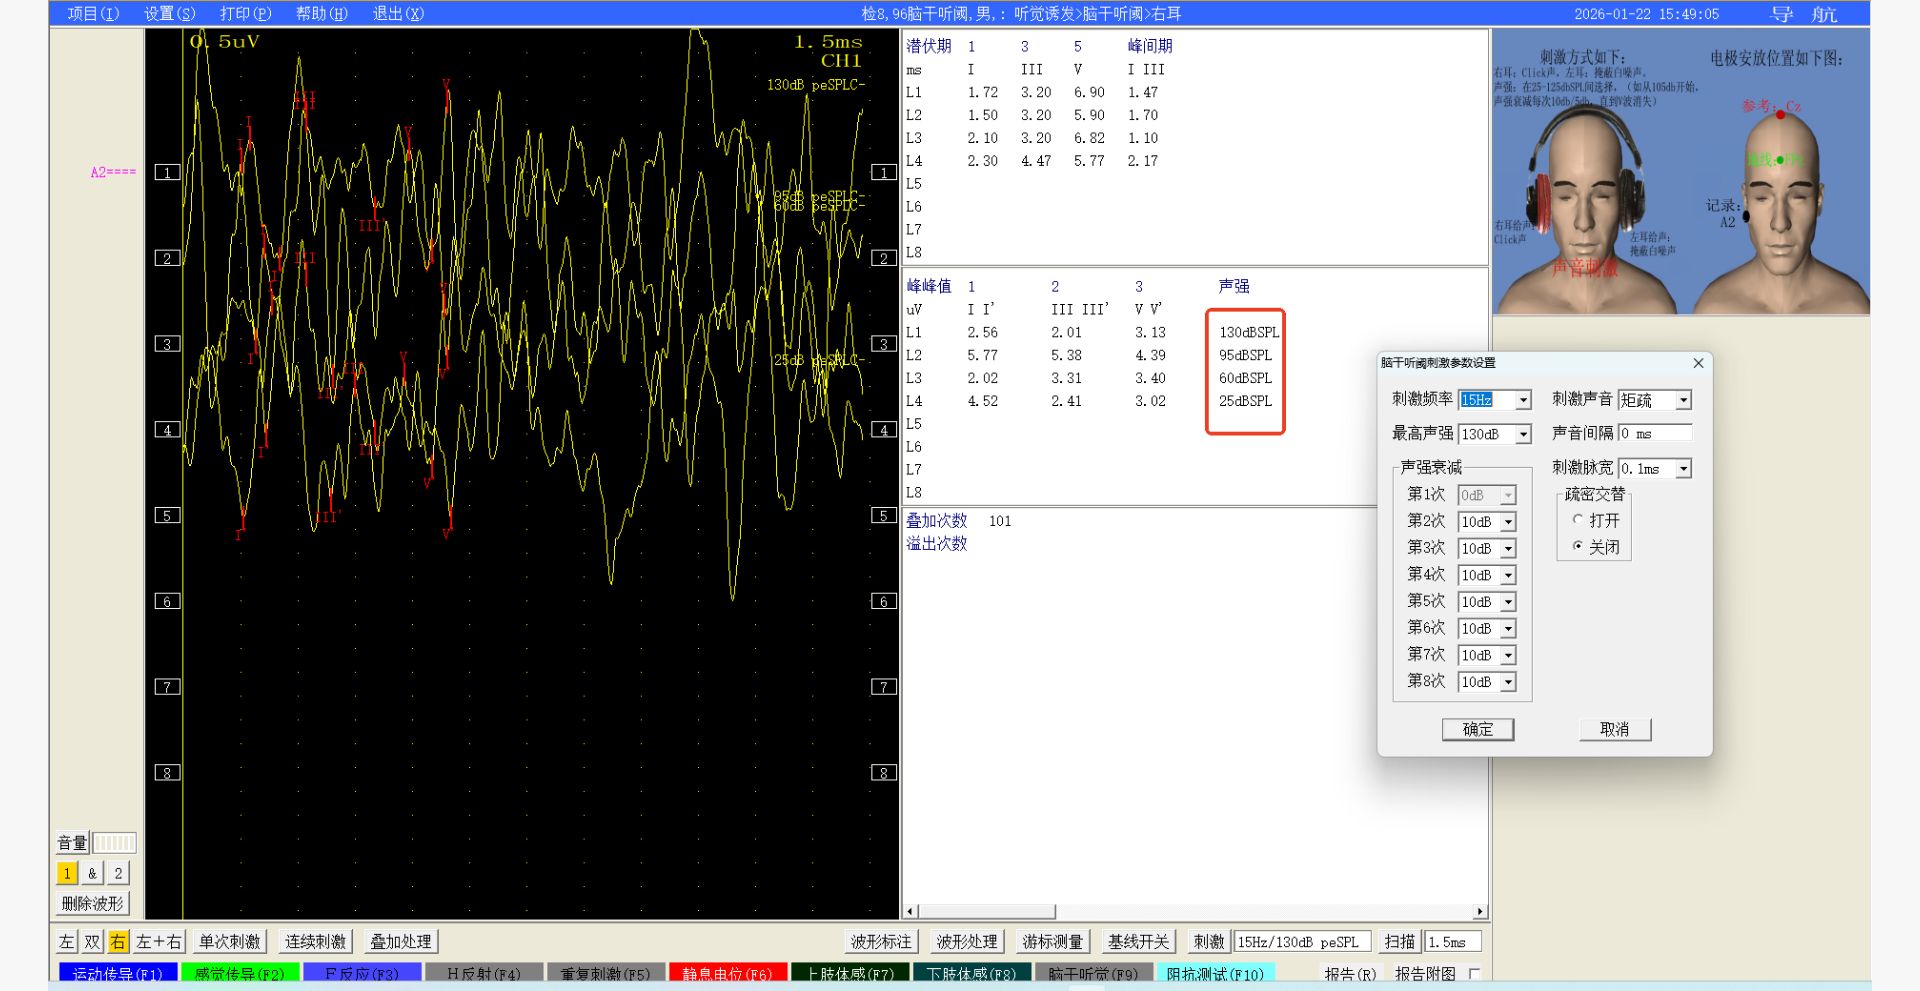Select the 静息电位(F6) mode button
1920x991 pixels.
pyautogui.click(x=727, y=973)
